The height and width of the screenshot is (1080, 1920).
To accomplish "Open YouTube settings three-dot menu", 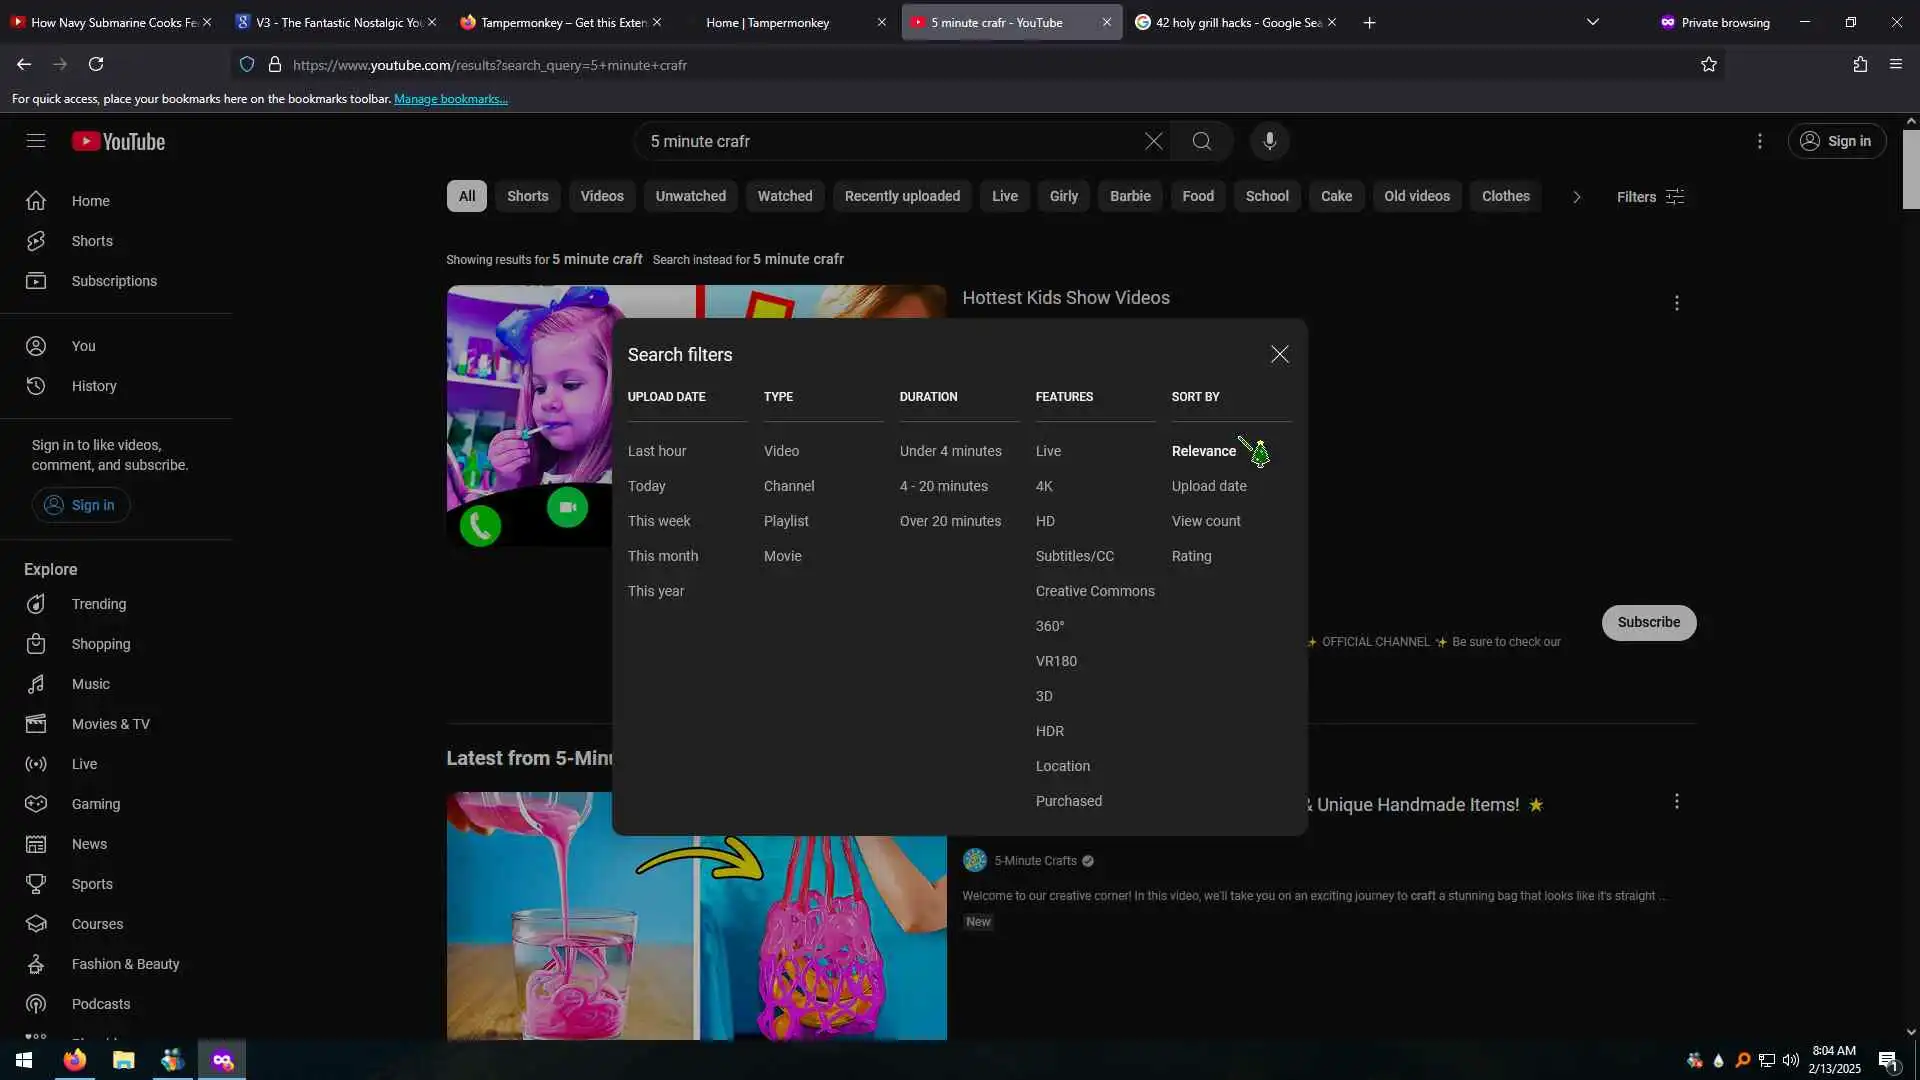I will [1759, 141].
